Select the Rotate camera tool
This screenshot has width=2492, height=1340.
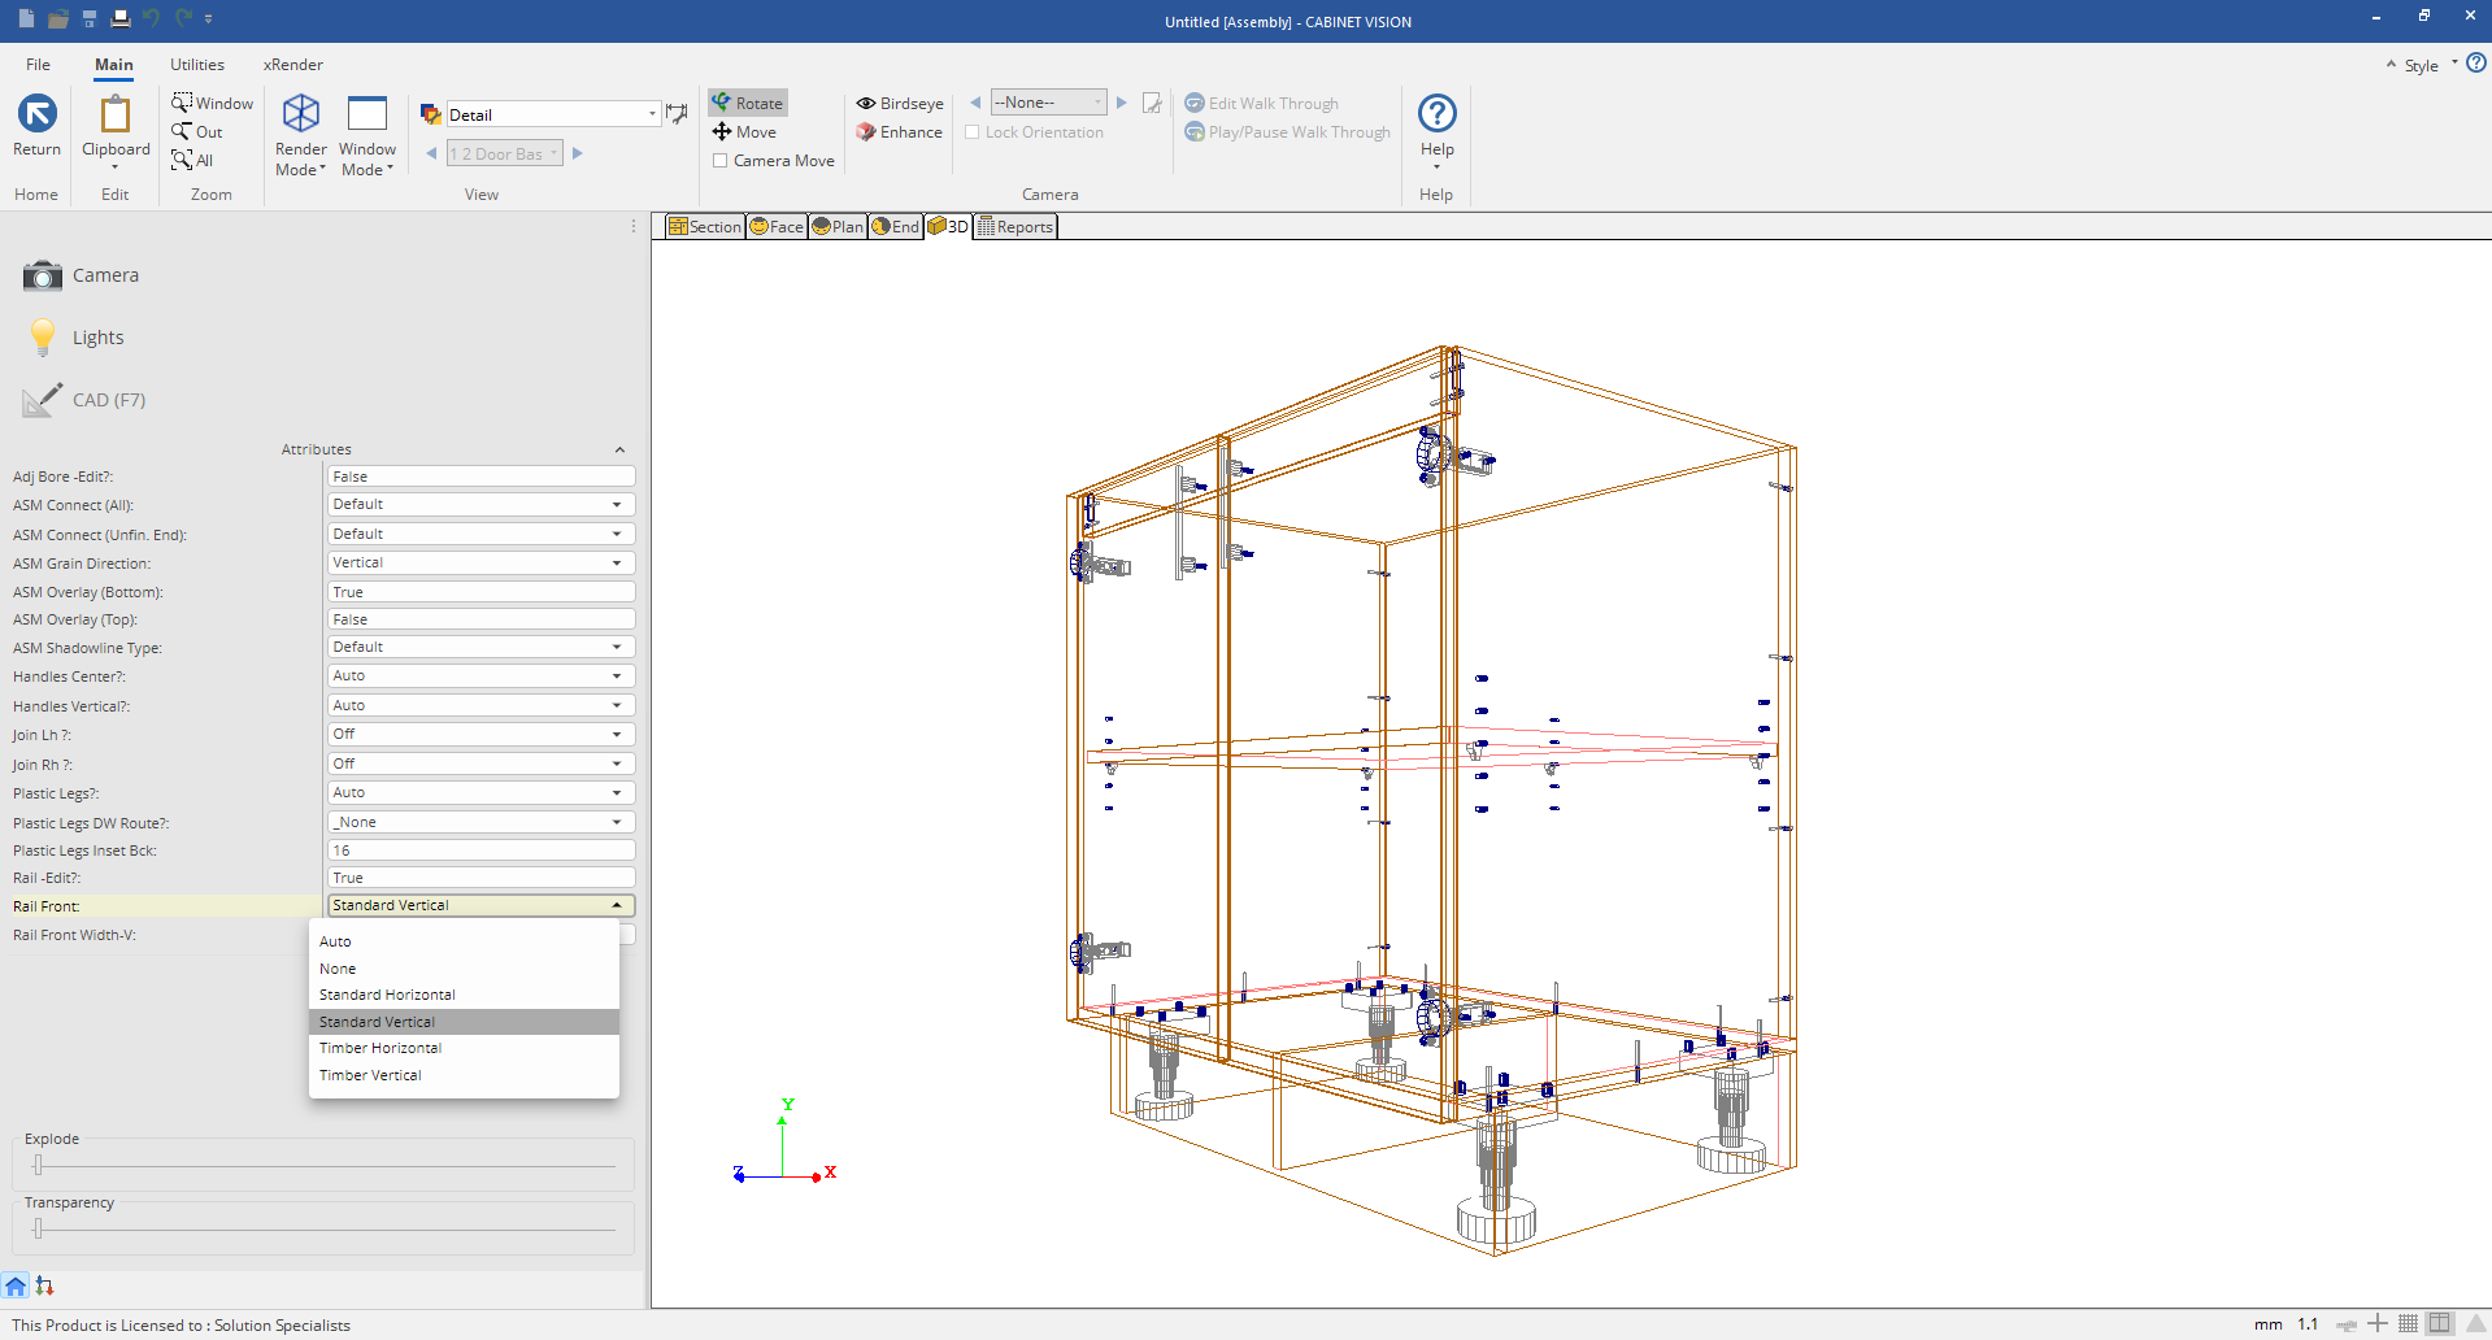(x=747, y=103)
